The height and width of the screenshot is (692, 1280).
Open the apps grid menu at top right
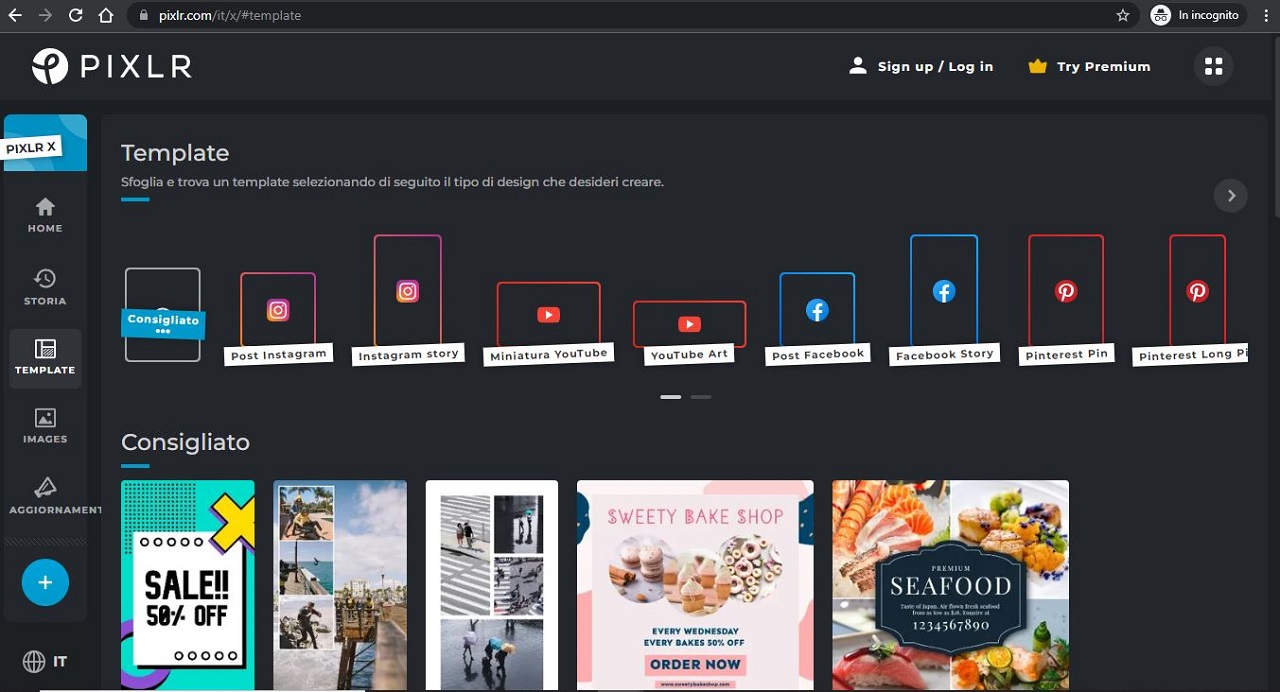pos(1213,66)
